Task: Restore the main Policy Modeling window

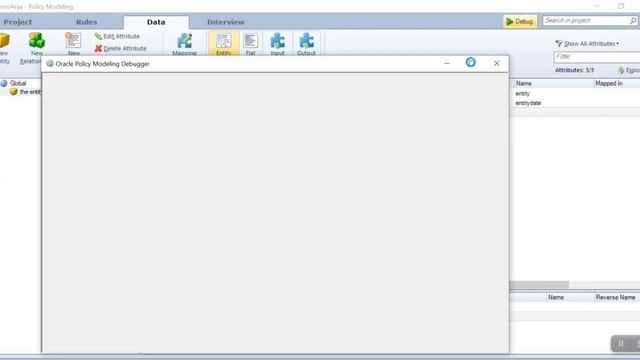Action: 621,6
